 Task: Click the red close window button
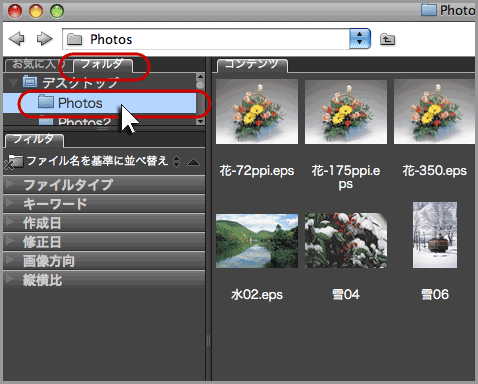coord(15,11)
